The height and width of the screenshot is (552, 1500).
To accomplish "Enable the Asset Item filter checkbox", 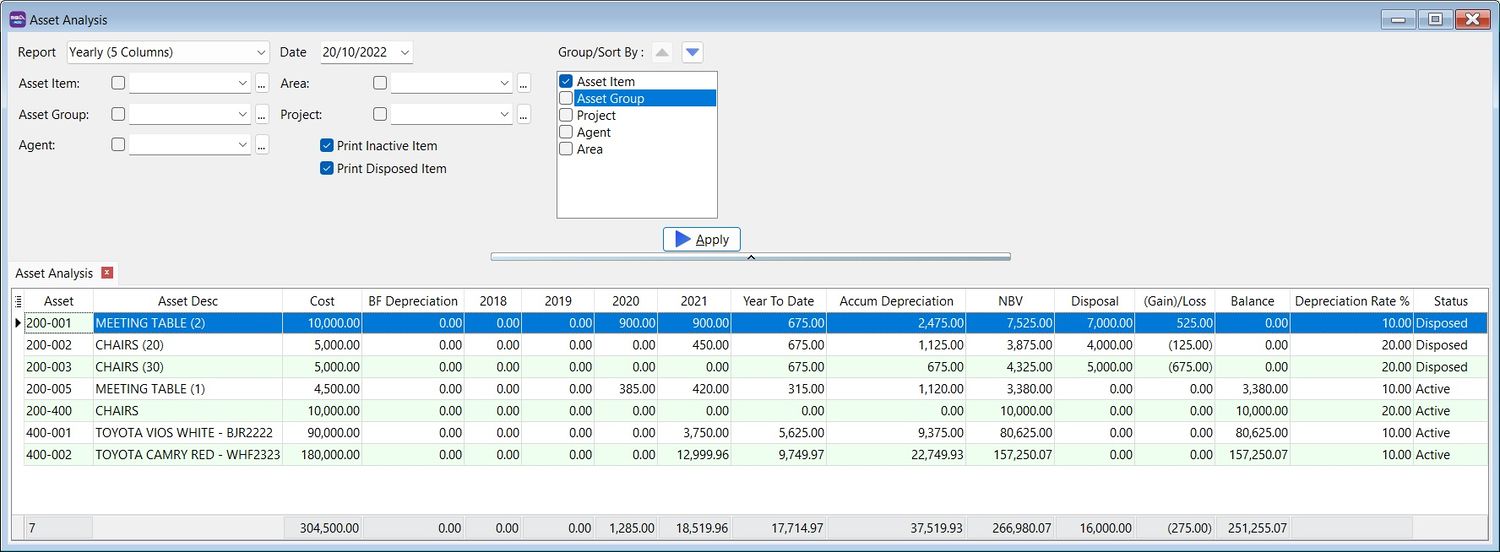I will tap(118, 84).
